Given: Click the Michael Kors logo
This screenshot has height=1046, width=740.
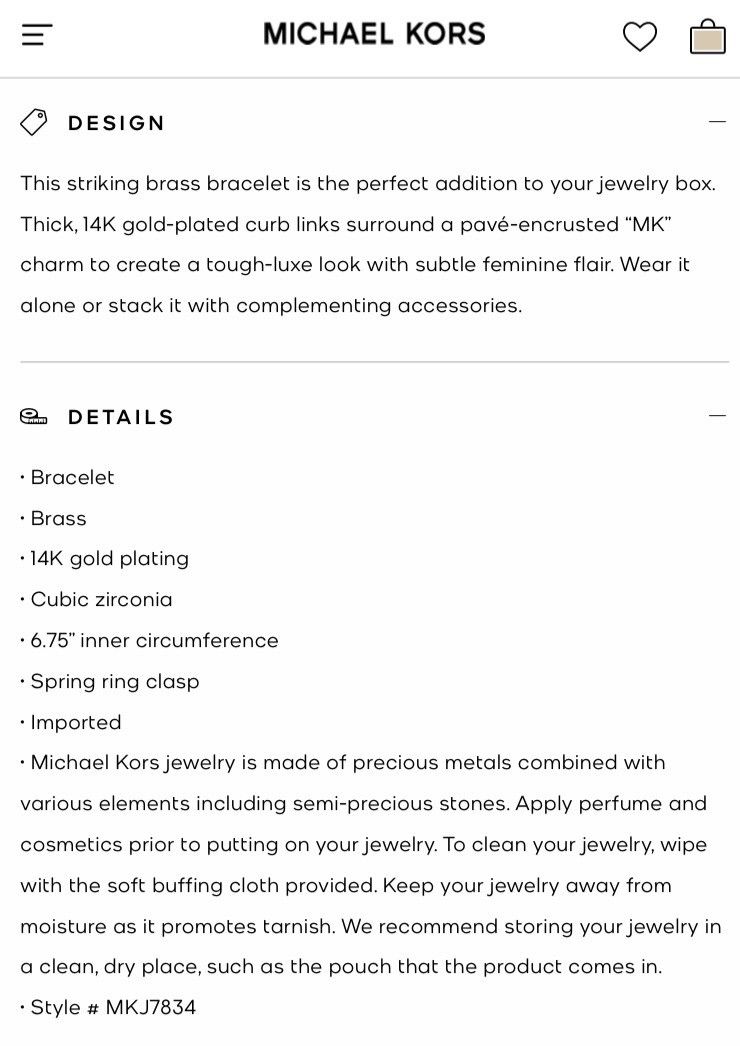Looking at the screenshot, I should [x=374, y=34].
